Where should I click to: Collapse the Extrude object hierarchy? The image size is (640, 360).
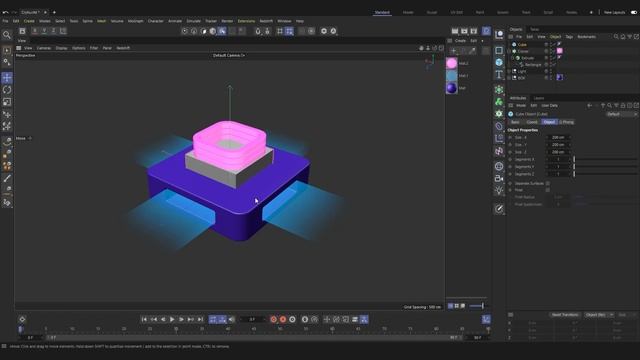[x=513, y=58]
